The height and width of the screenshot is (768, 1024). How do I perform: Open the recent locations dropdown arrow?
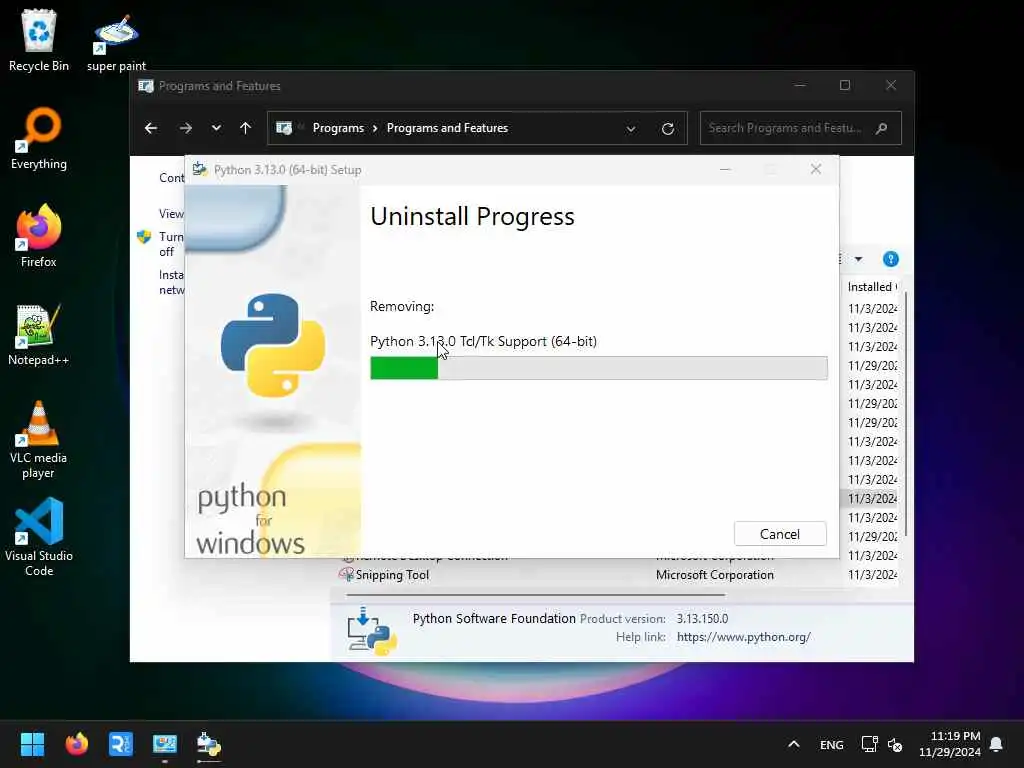216,128
